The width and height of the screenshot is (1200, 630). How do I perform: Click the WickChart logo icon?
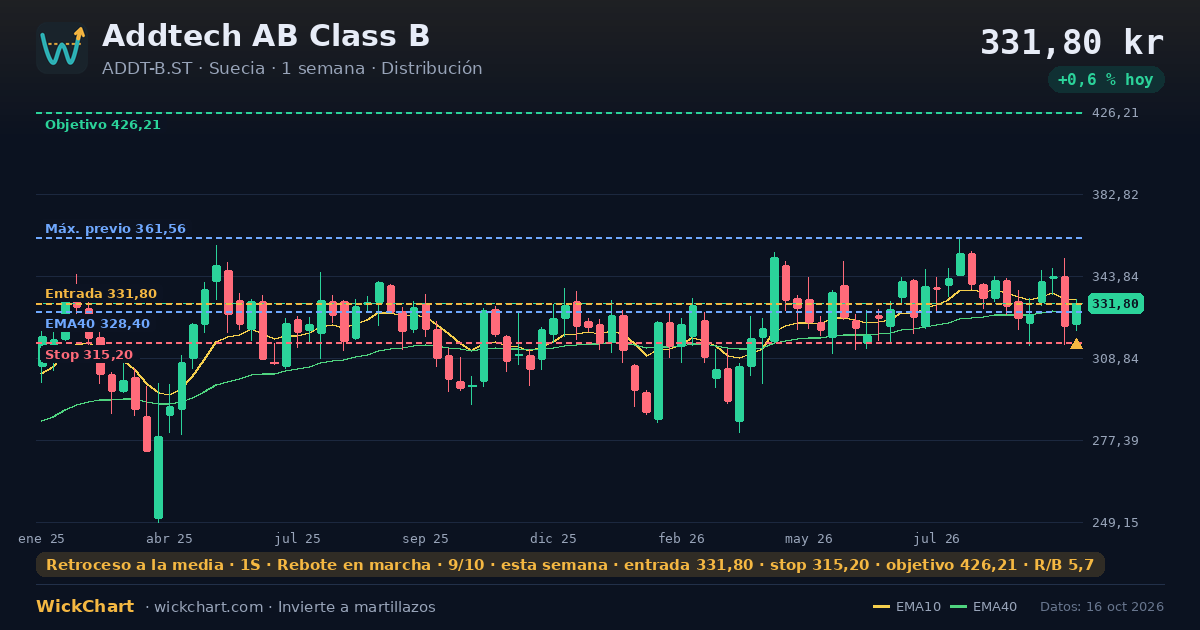[62, 48]
